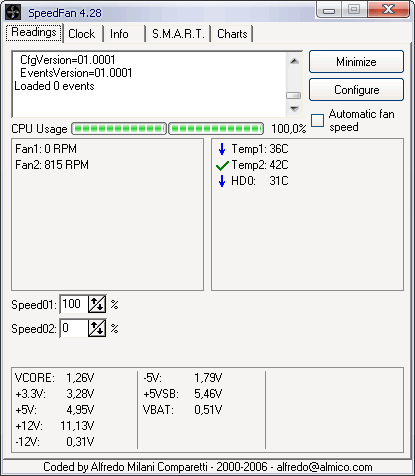Select the HD0: 31C reading
The image size is (415, 476).
pos(260,181)
